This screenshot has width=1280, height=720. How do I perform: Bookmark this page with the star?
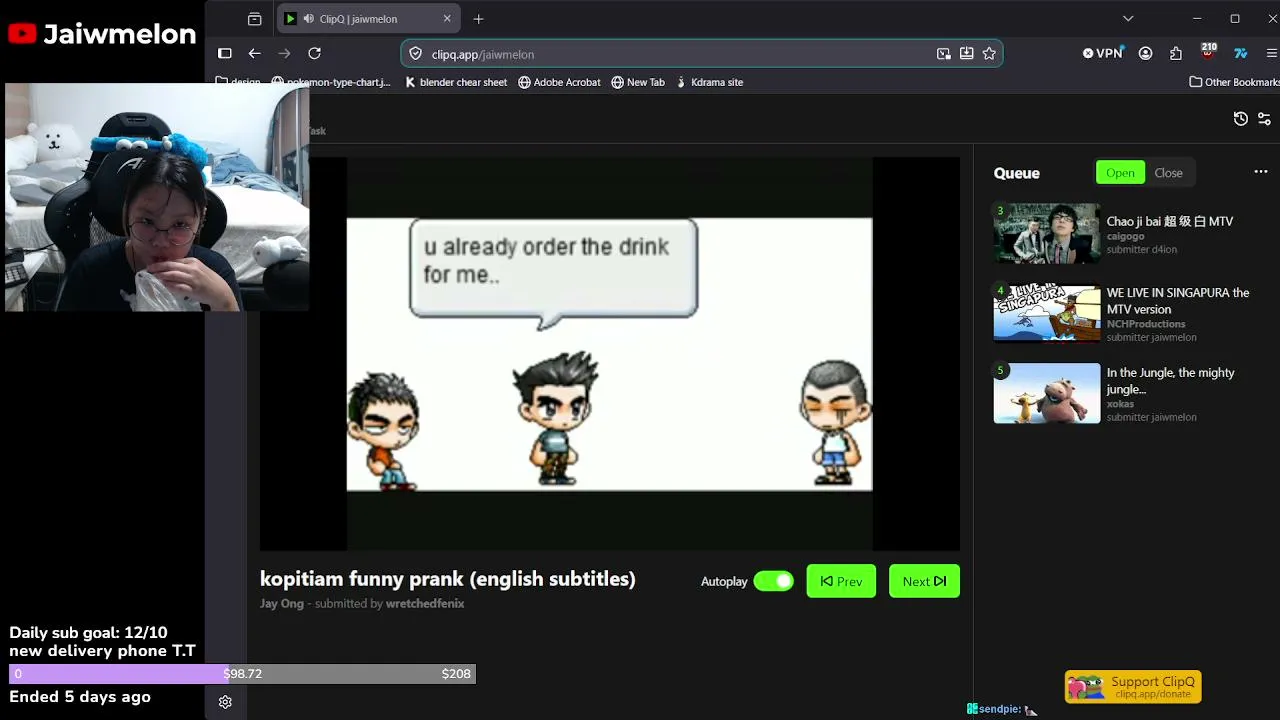989,54
